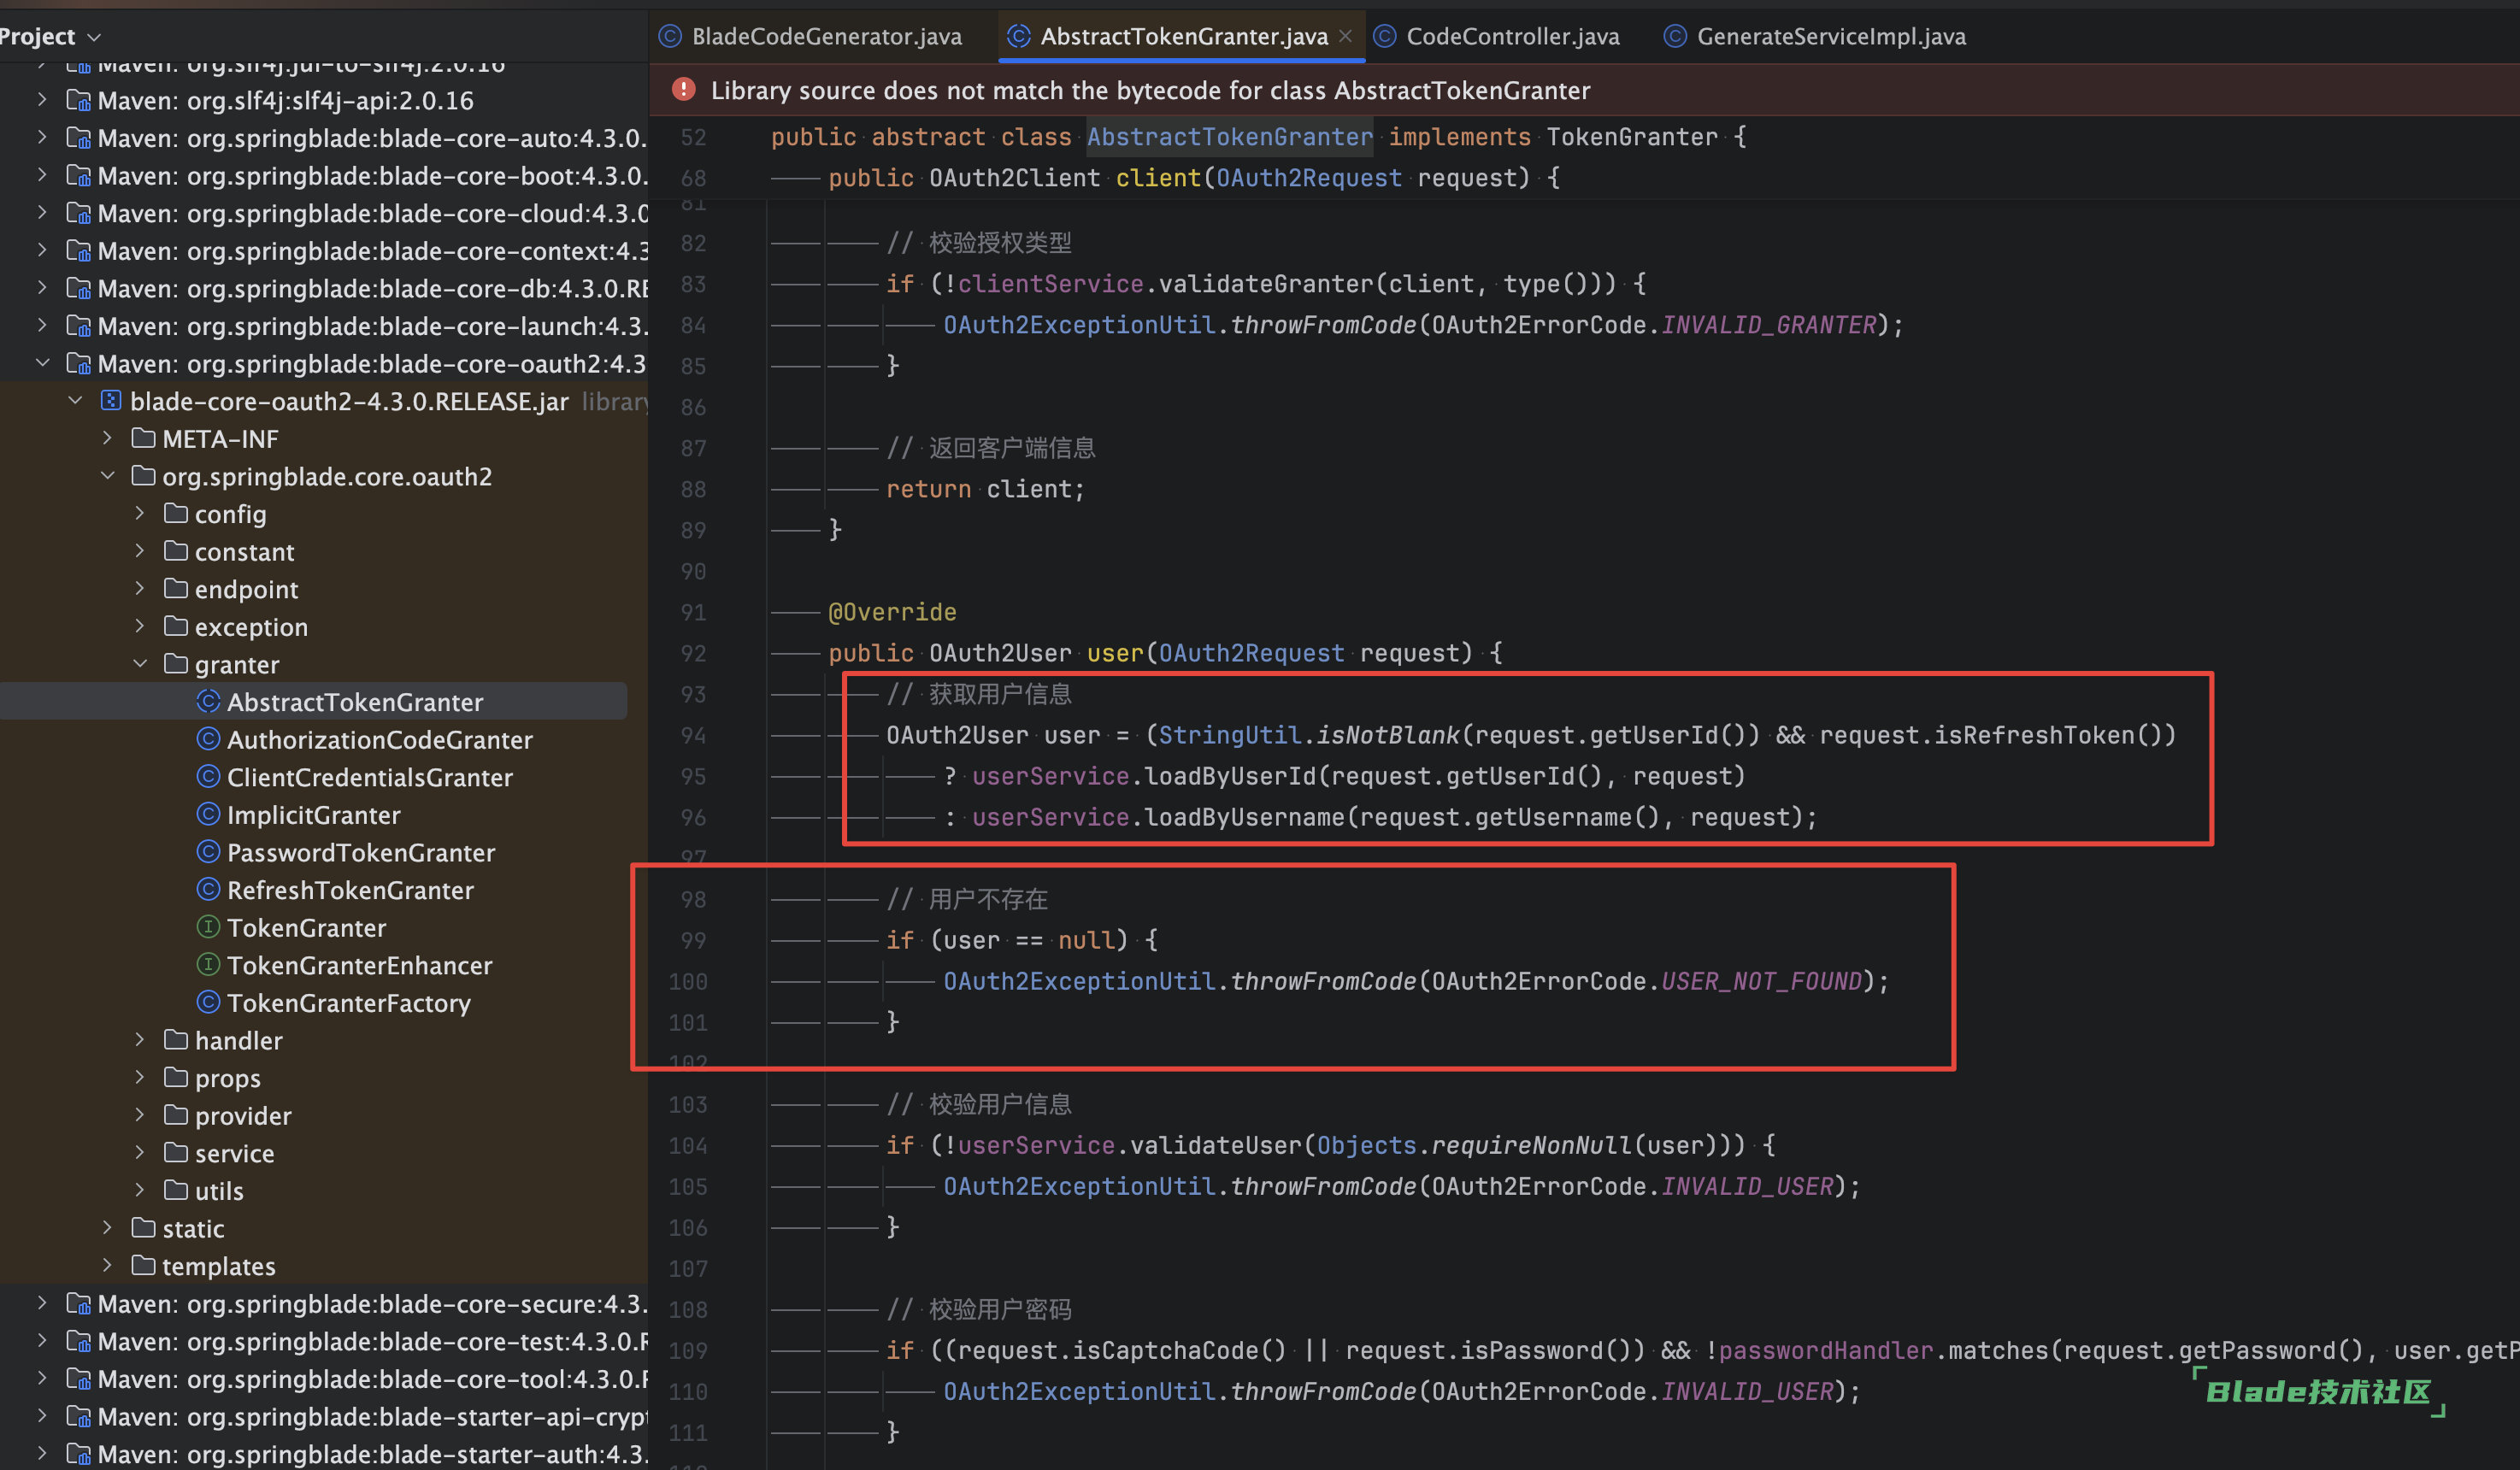Expand Maven org.slf4j:slf4j-api:2.0.16 library
2520x1470 pixels.
click(42, 100)
